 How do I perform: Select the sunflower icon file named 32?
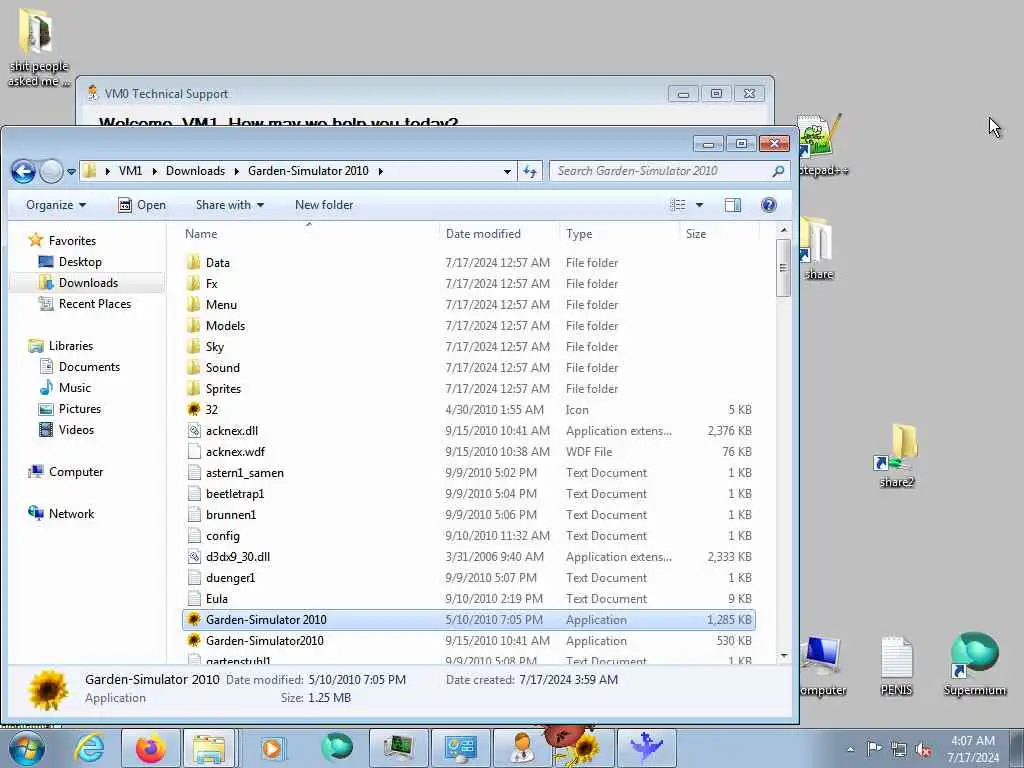point(193,409)
